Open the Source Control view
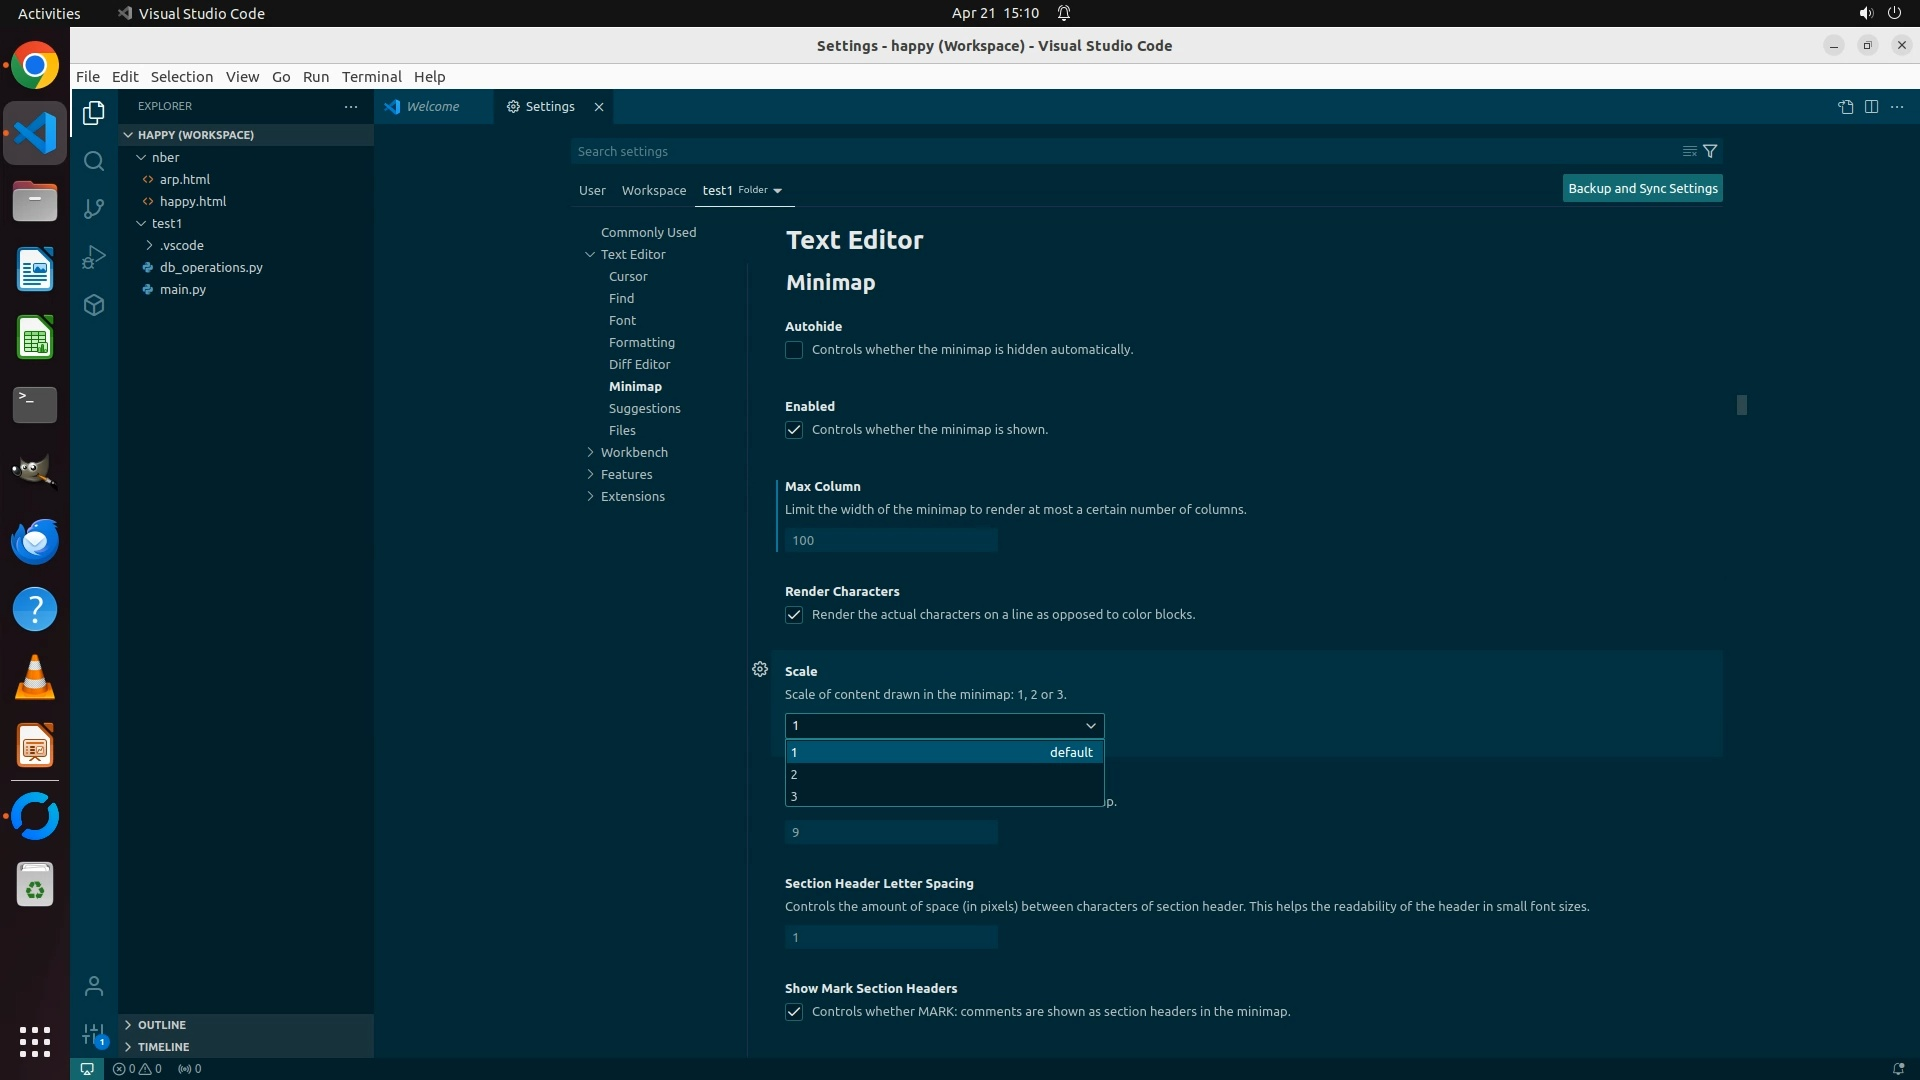1920x1080 pixels. click(94, 208)
